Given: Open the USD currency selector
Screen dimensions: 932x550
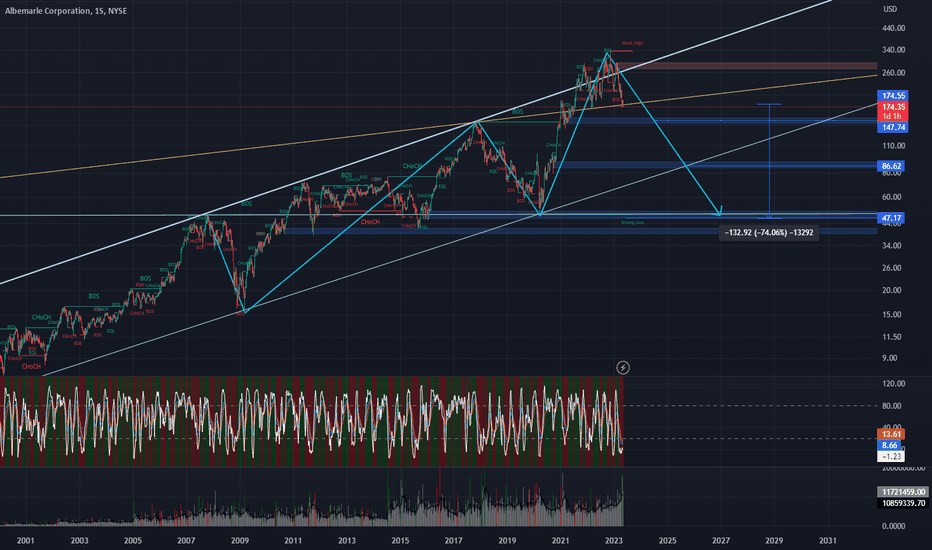Looking at the screenshot, I should 890,9.
